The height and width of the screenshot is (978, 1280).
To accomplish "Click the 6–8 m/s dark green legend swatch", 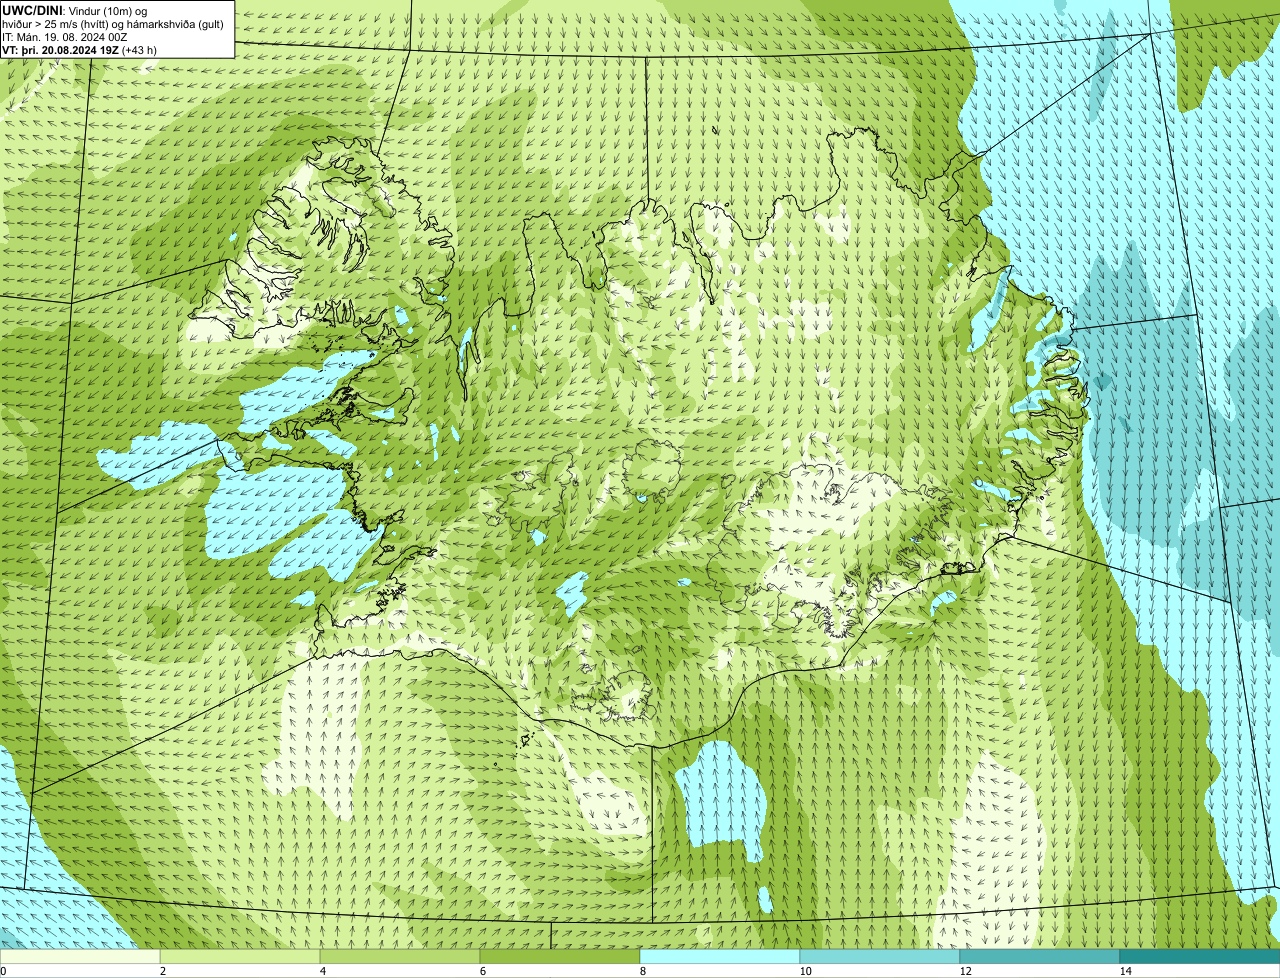I will click(560, 956).
